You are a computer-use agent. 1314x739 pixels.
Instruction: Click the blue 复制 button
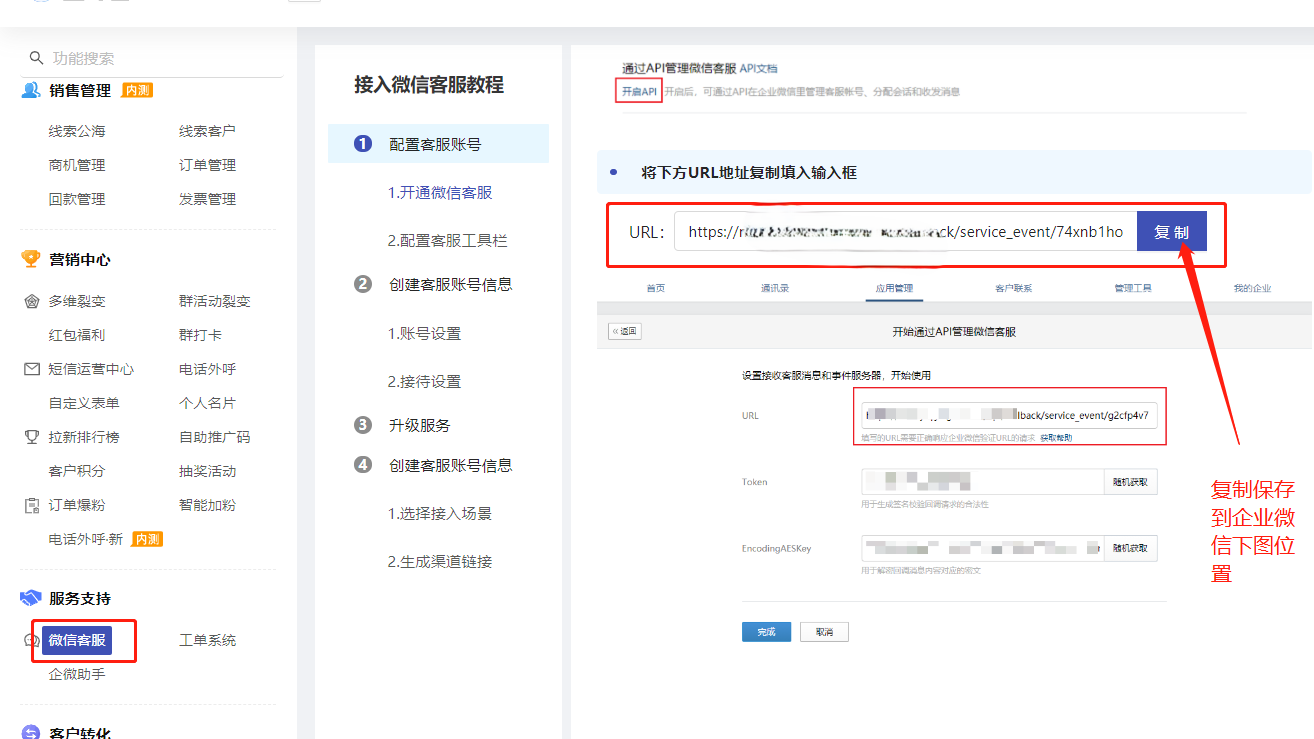tap(1172, 231)
